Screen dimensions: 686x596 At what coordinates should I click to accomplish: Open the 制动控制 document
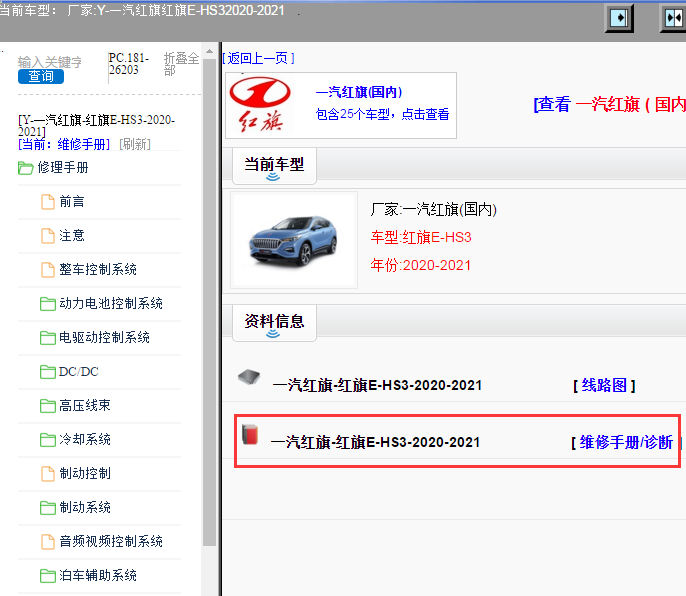point(85,473)
